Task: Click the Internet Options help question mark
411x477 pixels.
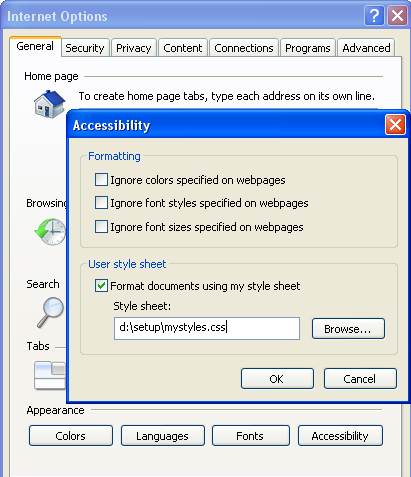Action: [x=374, y=16]
